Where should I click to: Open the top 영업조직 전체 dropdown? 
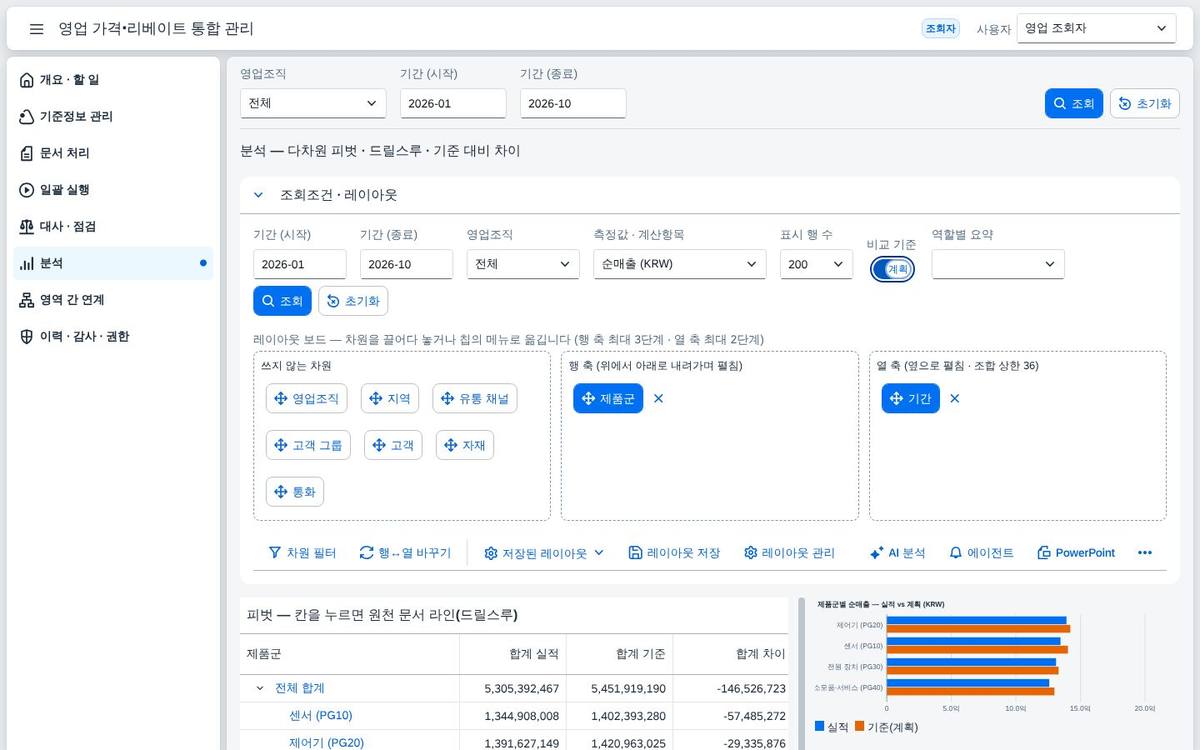tap(313, 103)
